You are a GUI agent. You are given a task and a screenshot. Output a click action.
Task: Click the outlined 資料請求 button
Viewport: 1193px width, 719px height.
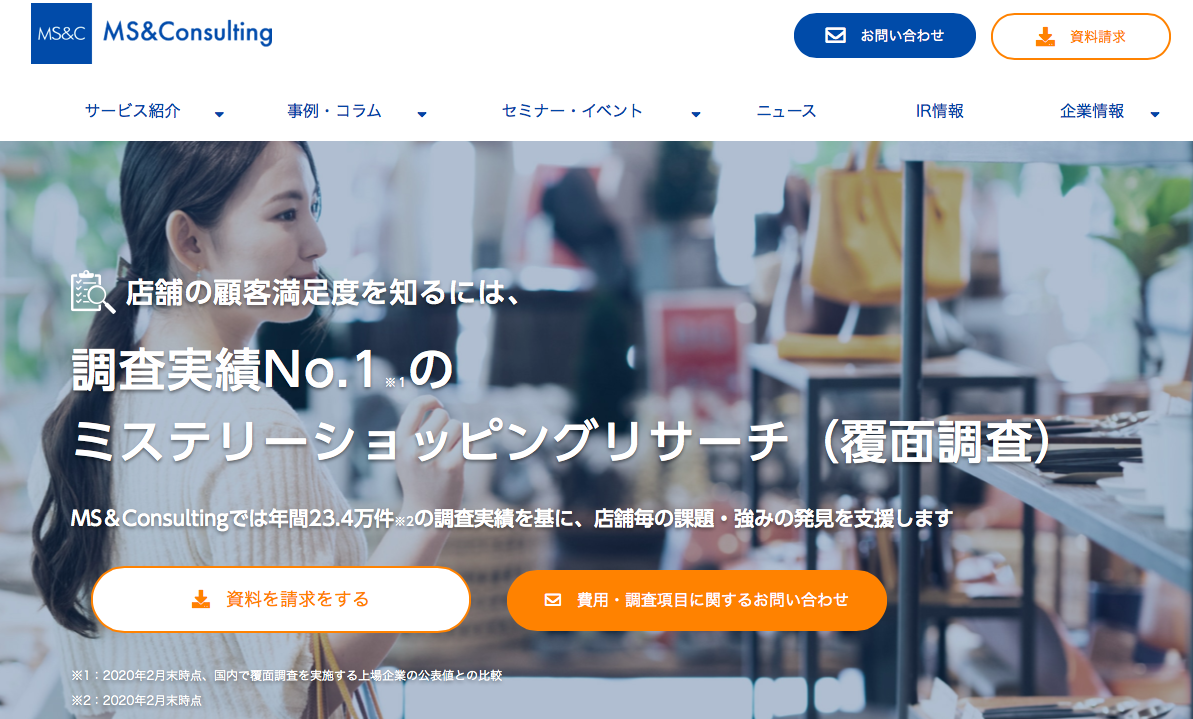coord(1080,37)
